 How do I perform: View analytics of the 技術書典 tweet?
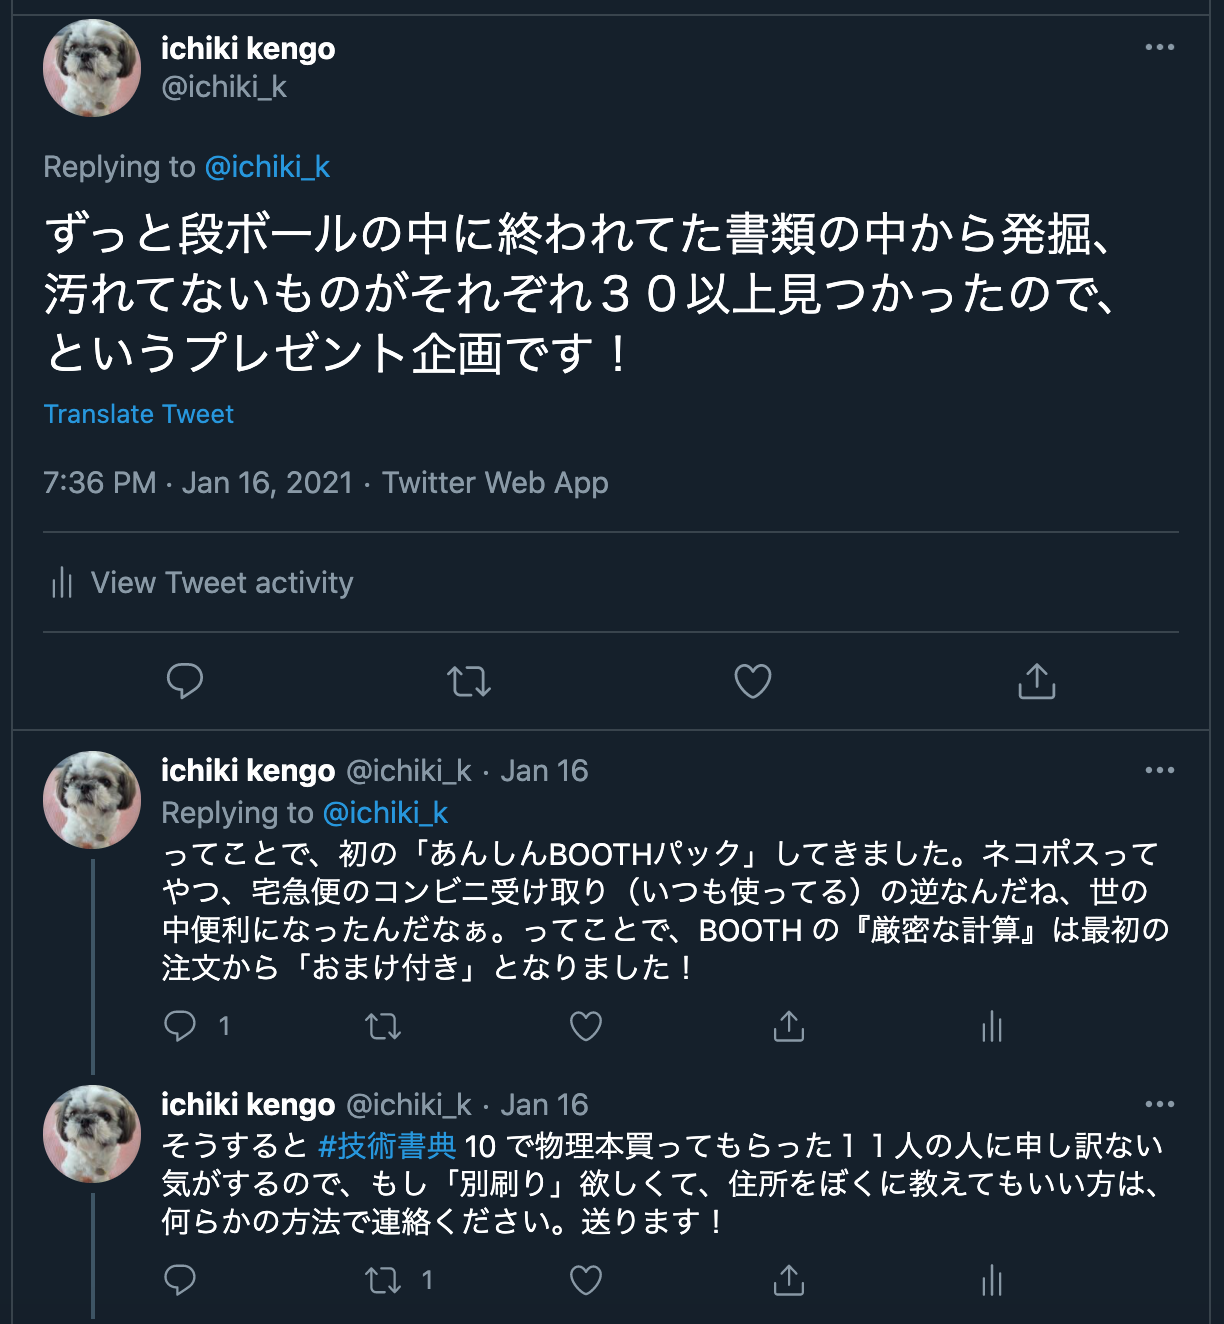click(x=992, y=1280)
